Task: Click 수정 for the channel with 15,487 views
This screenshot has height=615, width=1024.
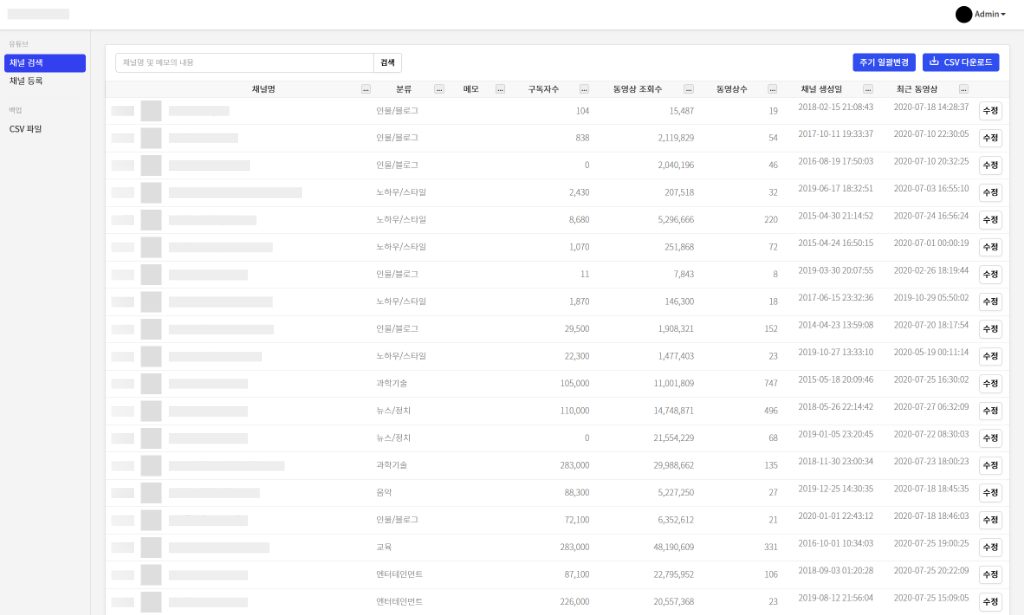Action: point(989,111)
